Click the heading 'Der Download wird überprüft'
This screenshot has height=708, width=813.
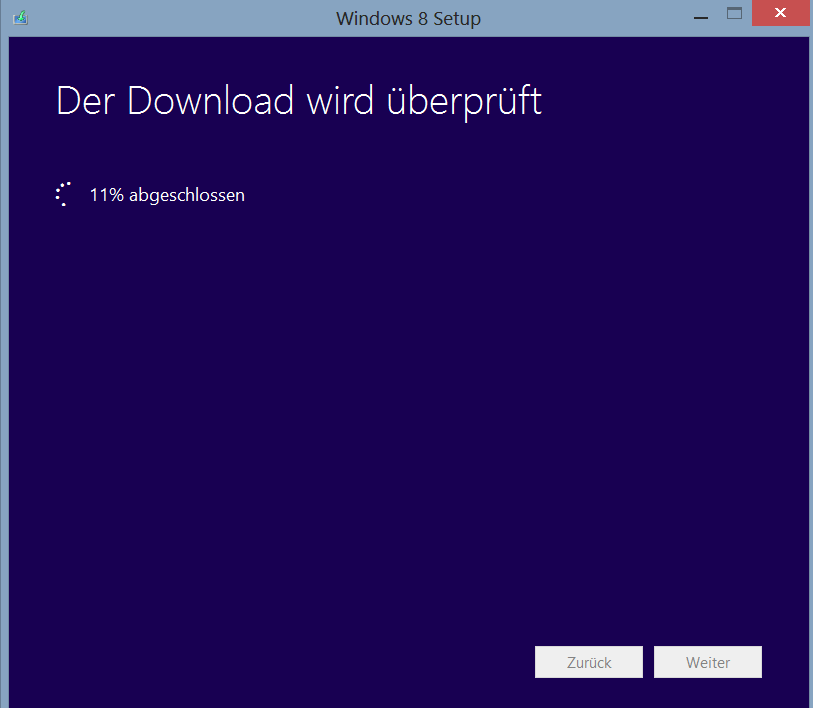[299, 101]
